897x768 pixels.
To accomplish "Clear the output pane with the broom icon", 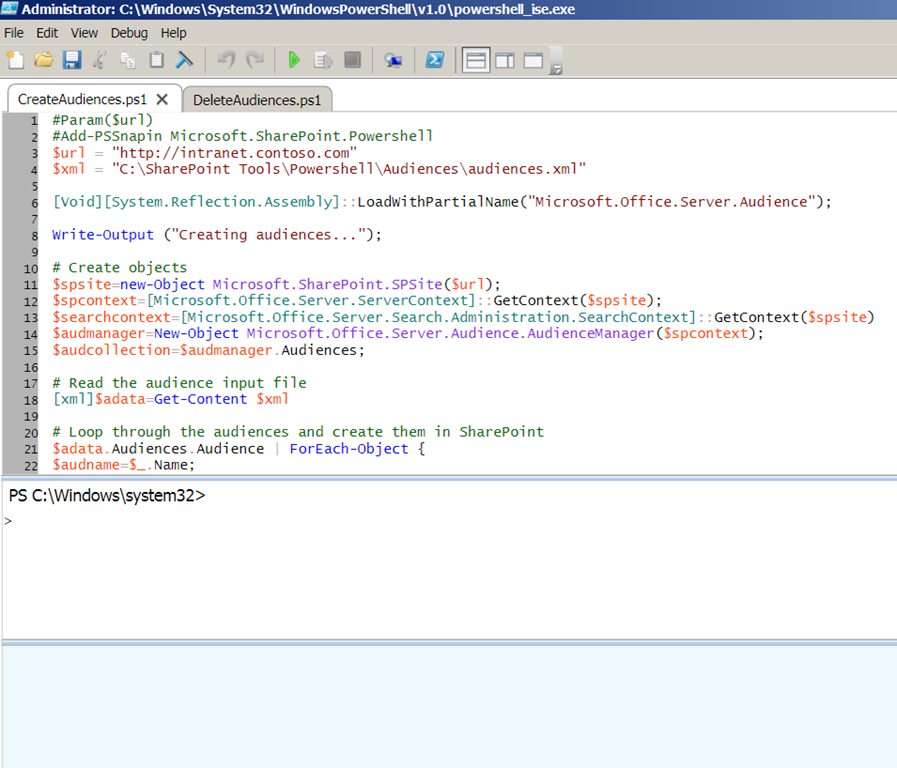I will point(184,60).
